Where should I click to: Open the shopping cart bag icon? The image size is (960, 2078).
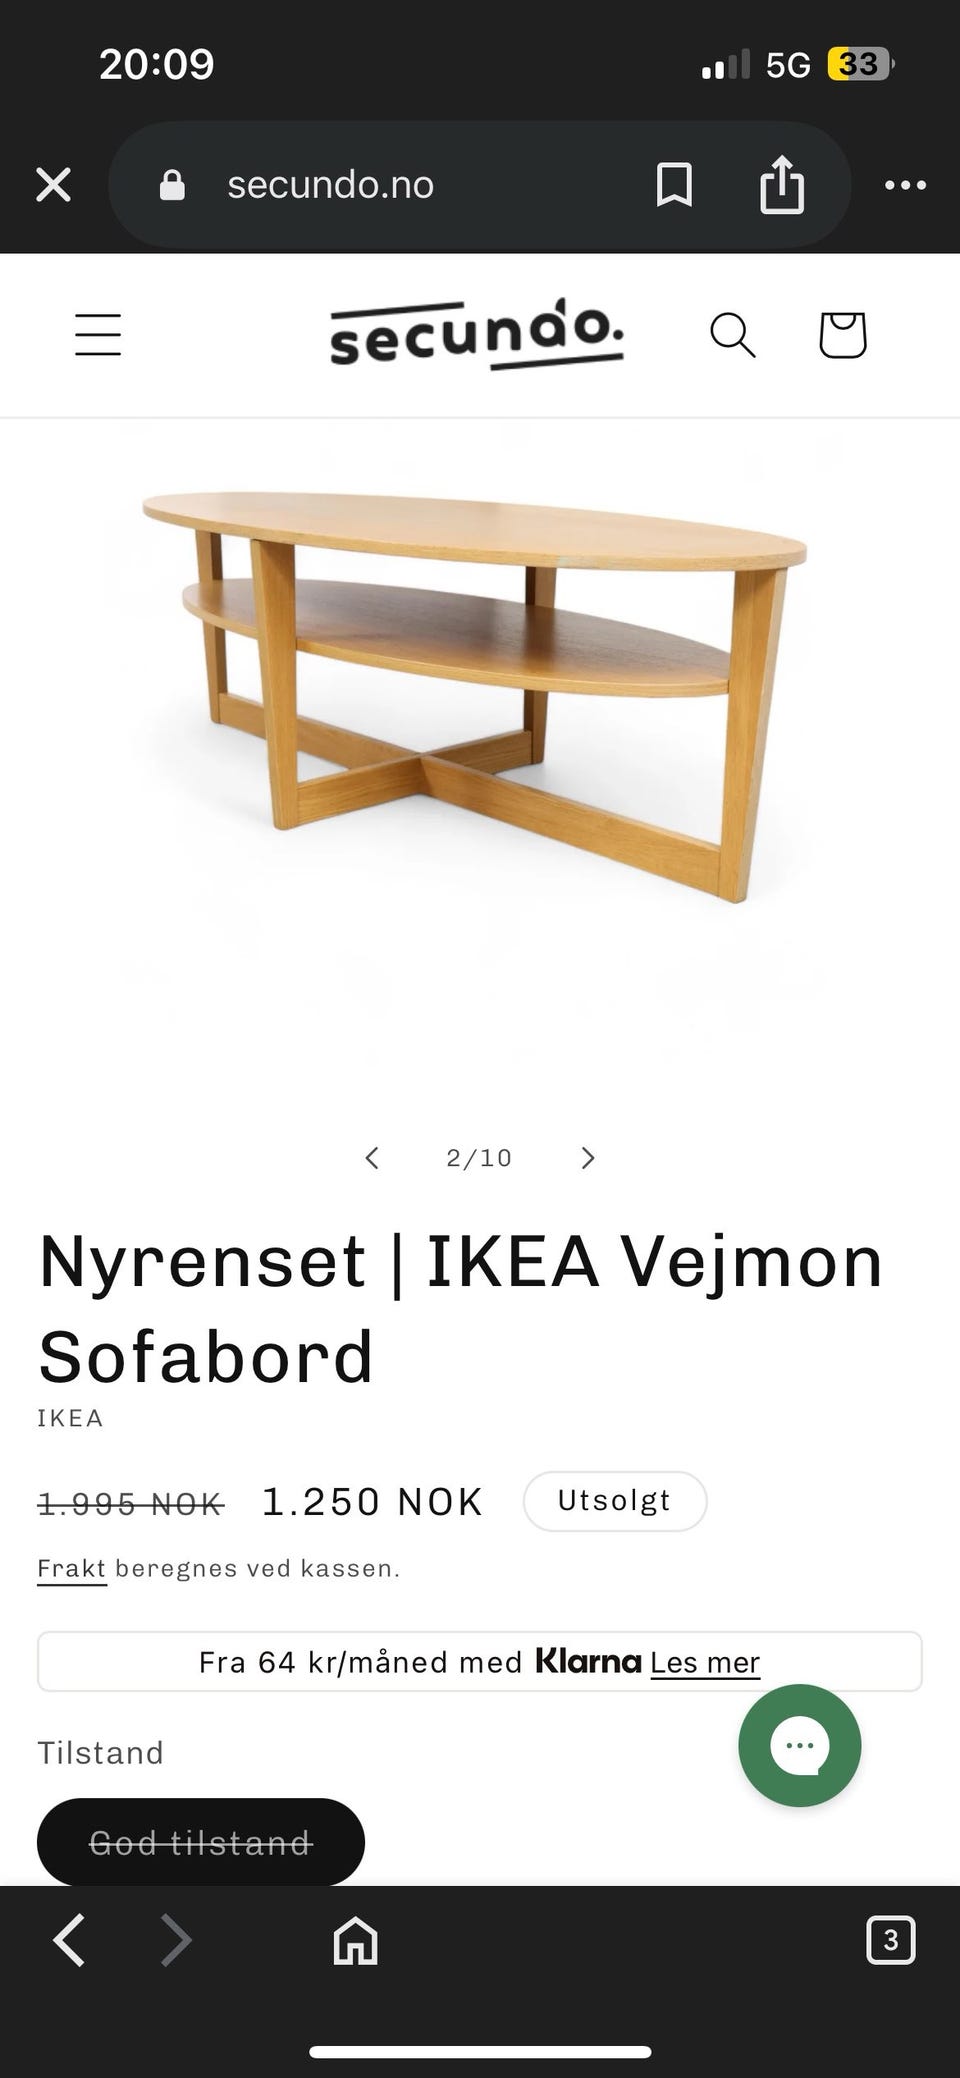843,335
